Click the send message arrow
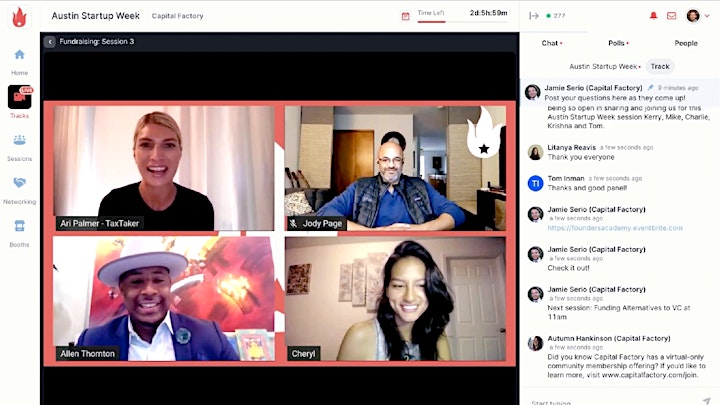The image size is (720, 405). pyautogui.click(x=706, y=400)
